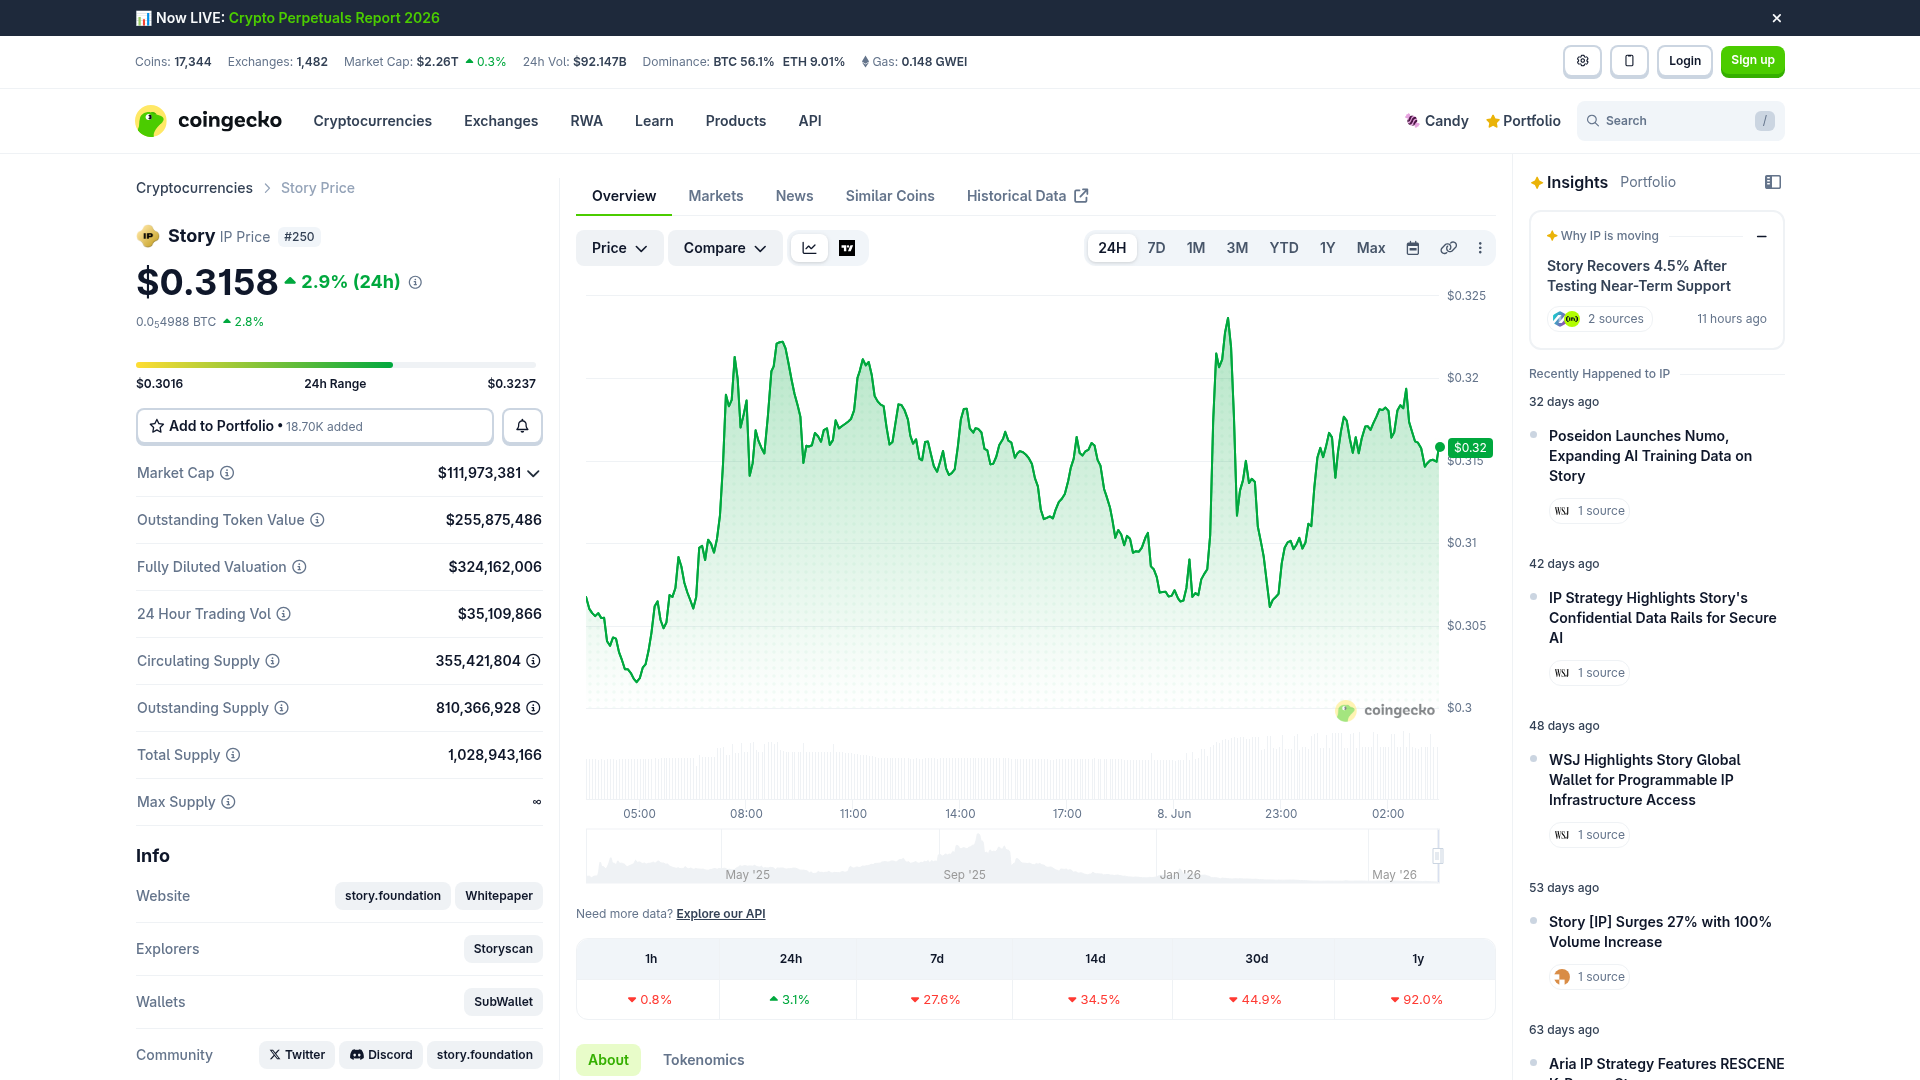Open Products navigation menu

tap(736, 121)
